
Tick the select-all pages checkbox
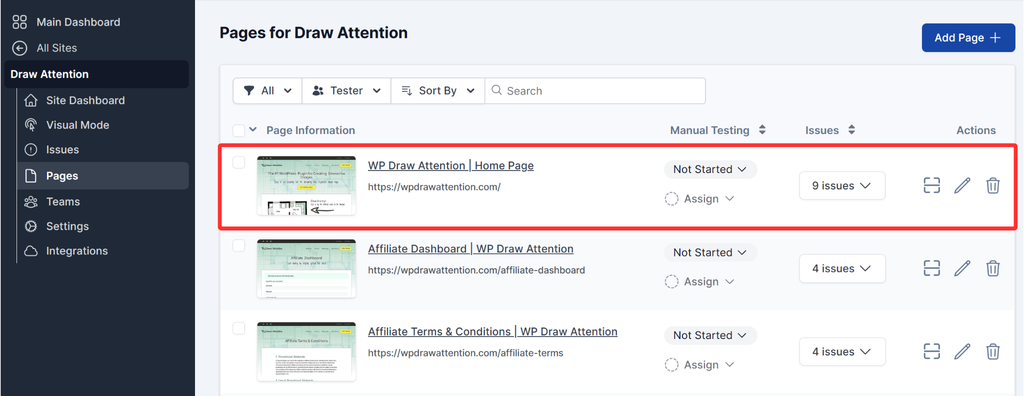[239, 130]
